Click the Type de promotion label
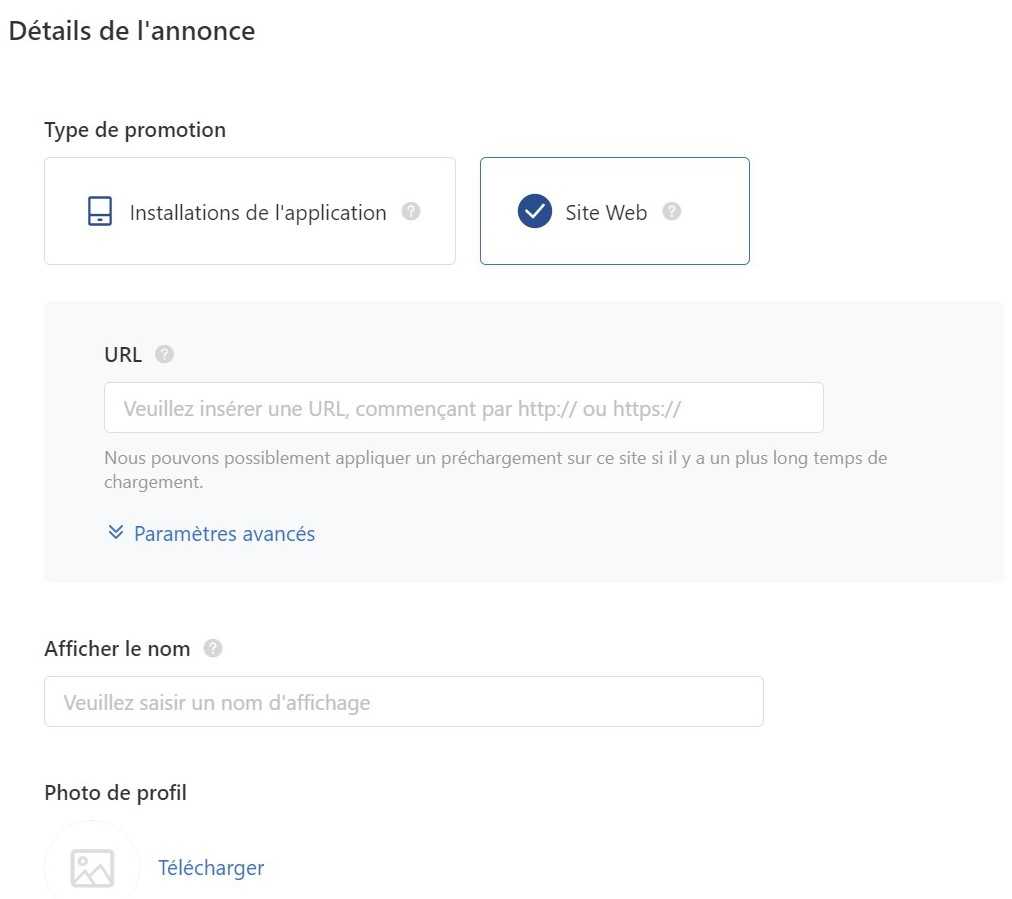1012x899 pixels. point(135,130)
